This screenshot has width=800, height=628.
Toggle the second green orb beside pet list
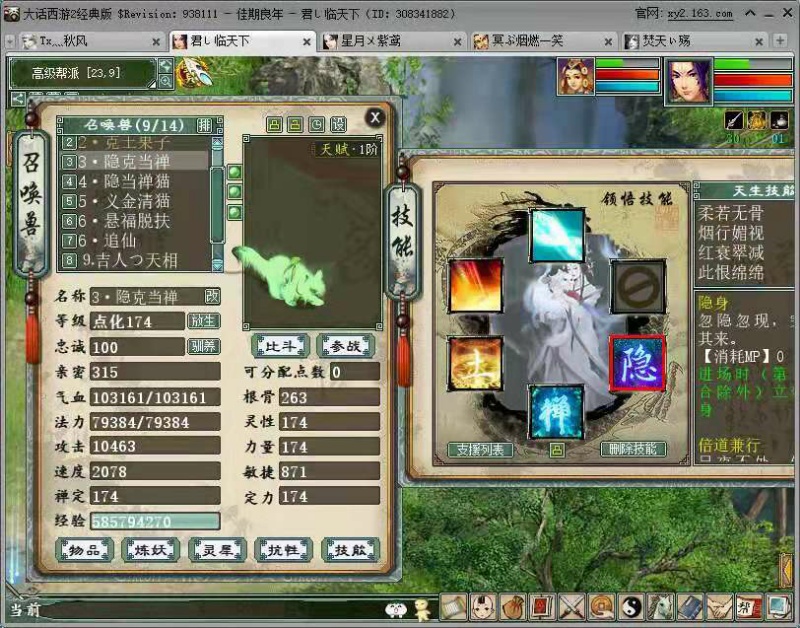[x=235, y=192]
